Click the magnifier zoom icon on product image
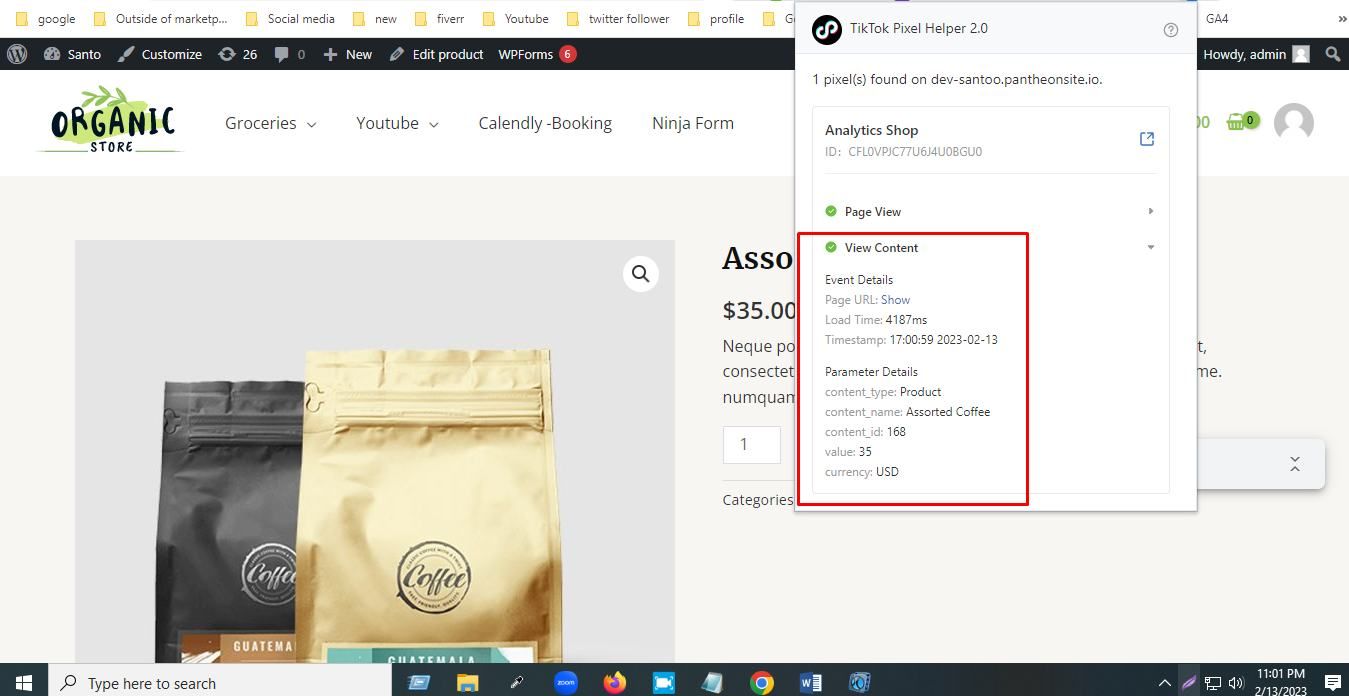This screenshot has height=696, width=1349. click(641, 274)
